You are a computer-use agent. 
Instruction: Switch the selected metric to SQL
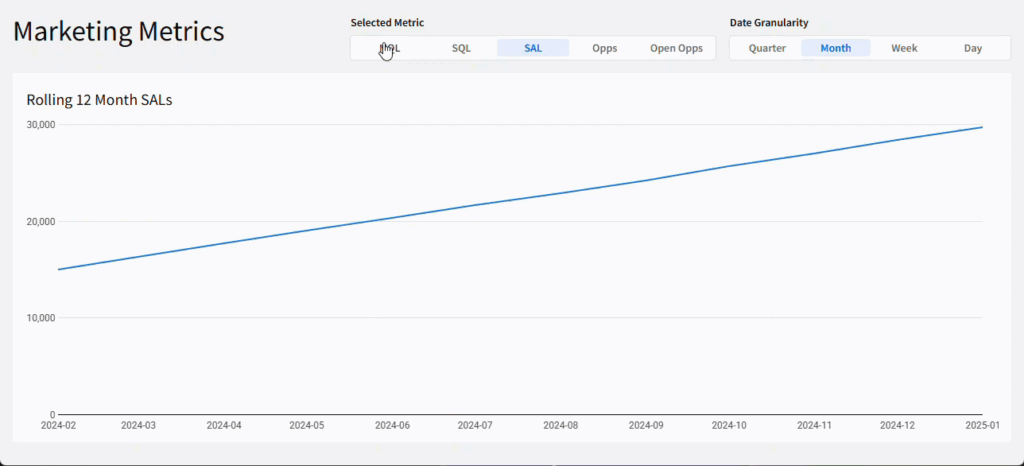[461, 48]
